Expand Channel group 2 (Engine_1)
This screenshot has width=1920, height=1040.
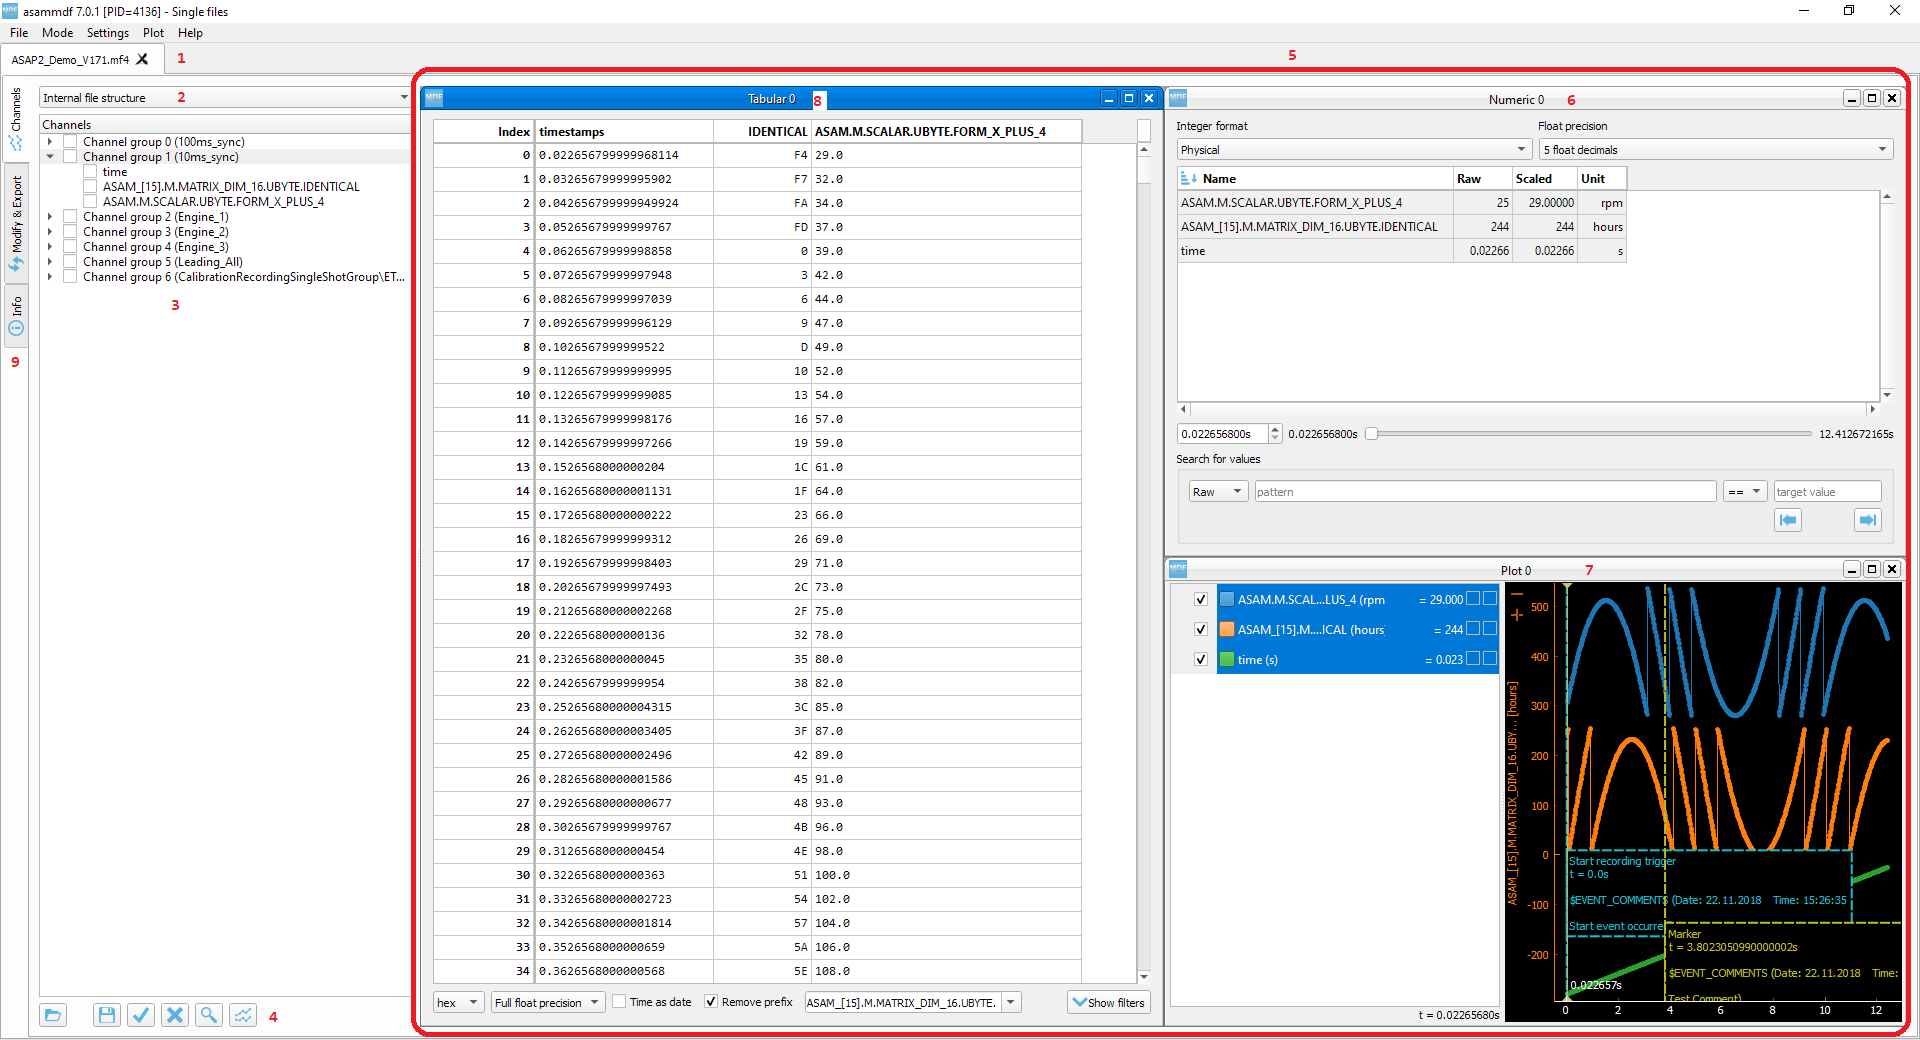pyautogui.click(x=50, y=217)
